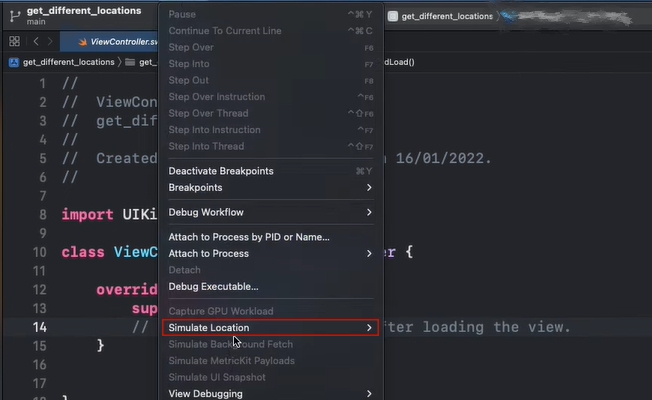This screenshot has width=652, height=400.
Task: Click Simulate UI Snapshot
Action: coord(270,377)
